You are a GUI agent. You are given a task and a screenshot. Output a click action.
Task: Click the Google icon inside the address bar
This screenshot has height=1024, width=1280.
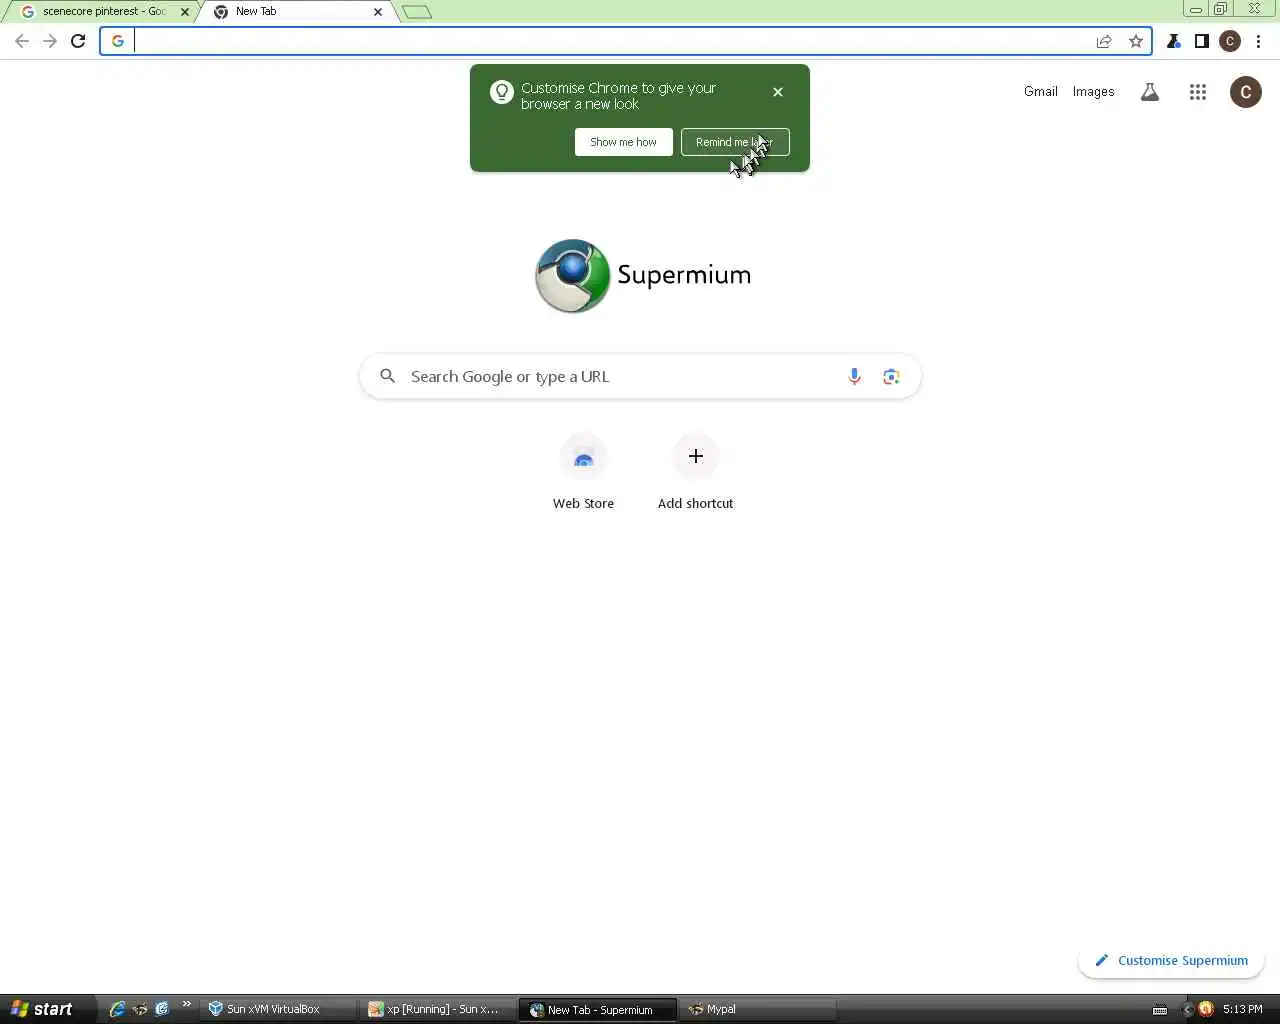pyautogui.click(x=118, y=41)
